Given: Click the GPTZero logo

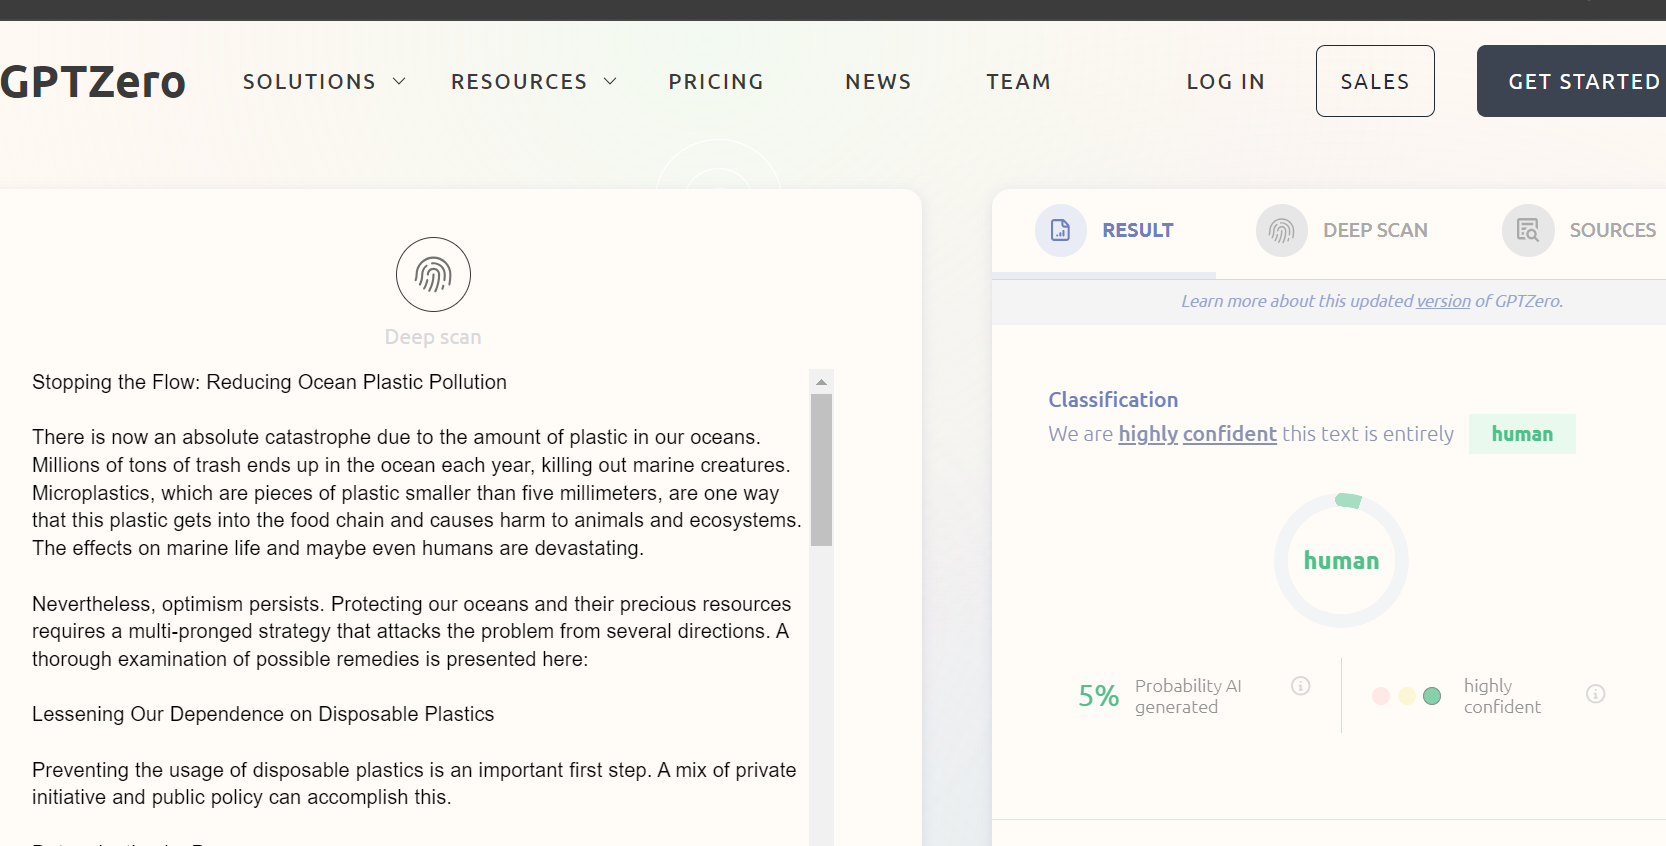Looking at the screenshot, I should click(93, 81).
